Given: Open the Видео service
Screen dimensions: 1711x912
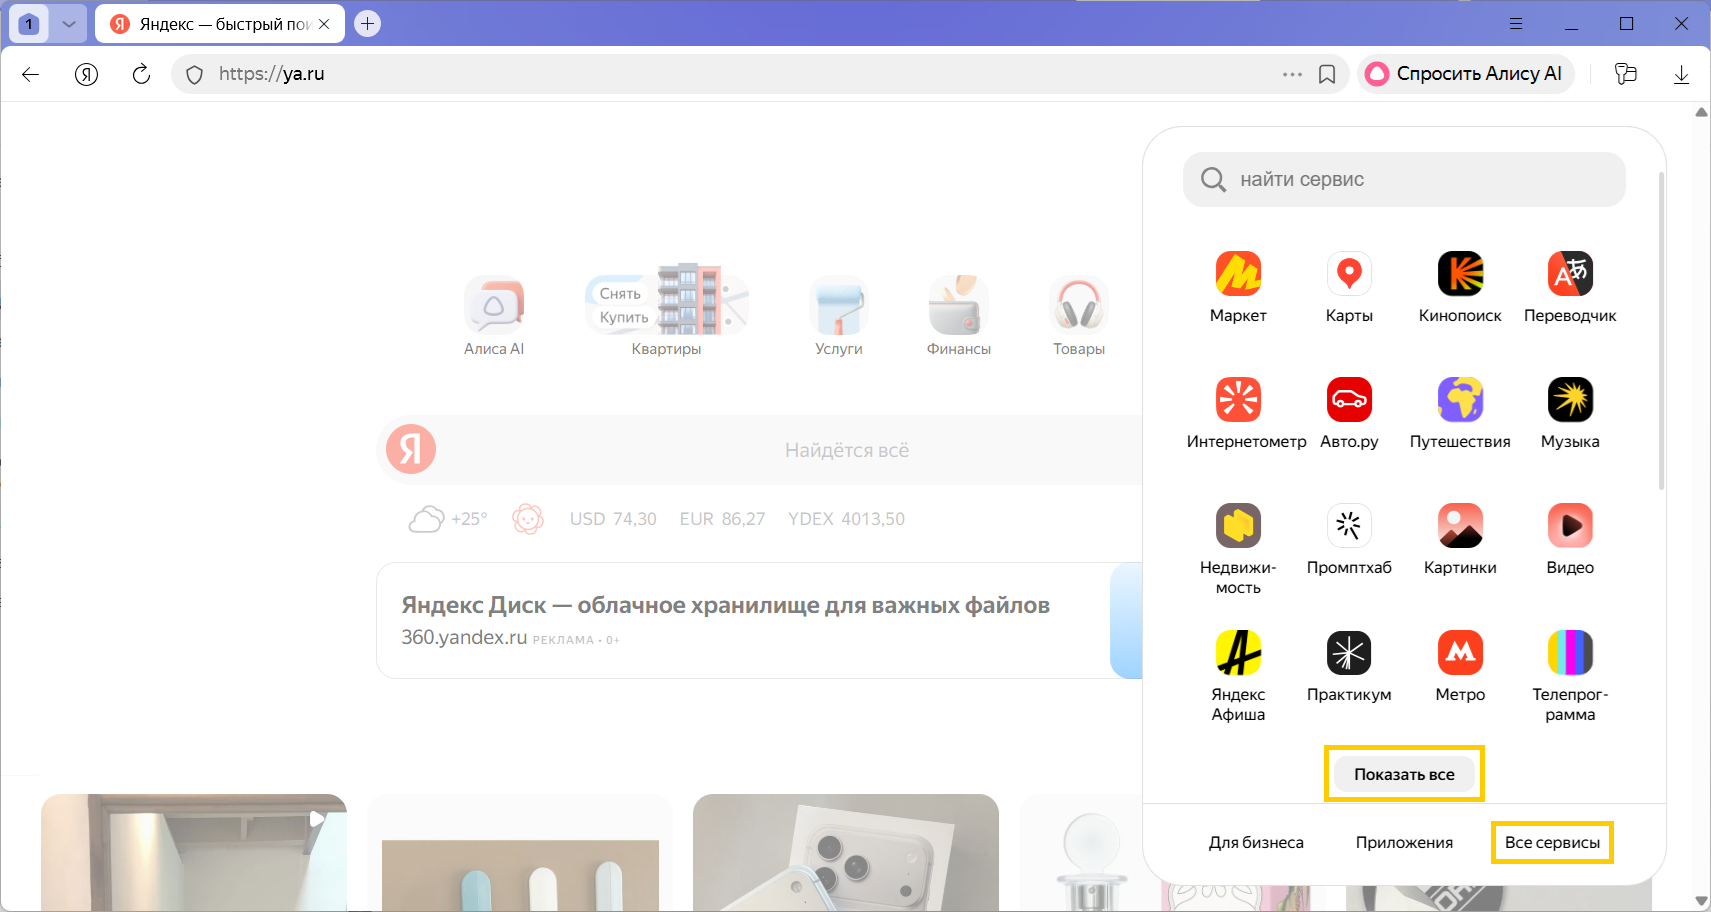Looking at the screenshot, I should (x=1570, y=539).
